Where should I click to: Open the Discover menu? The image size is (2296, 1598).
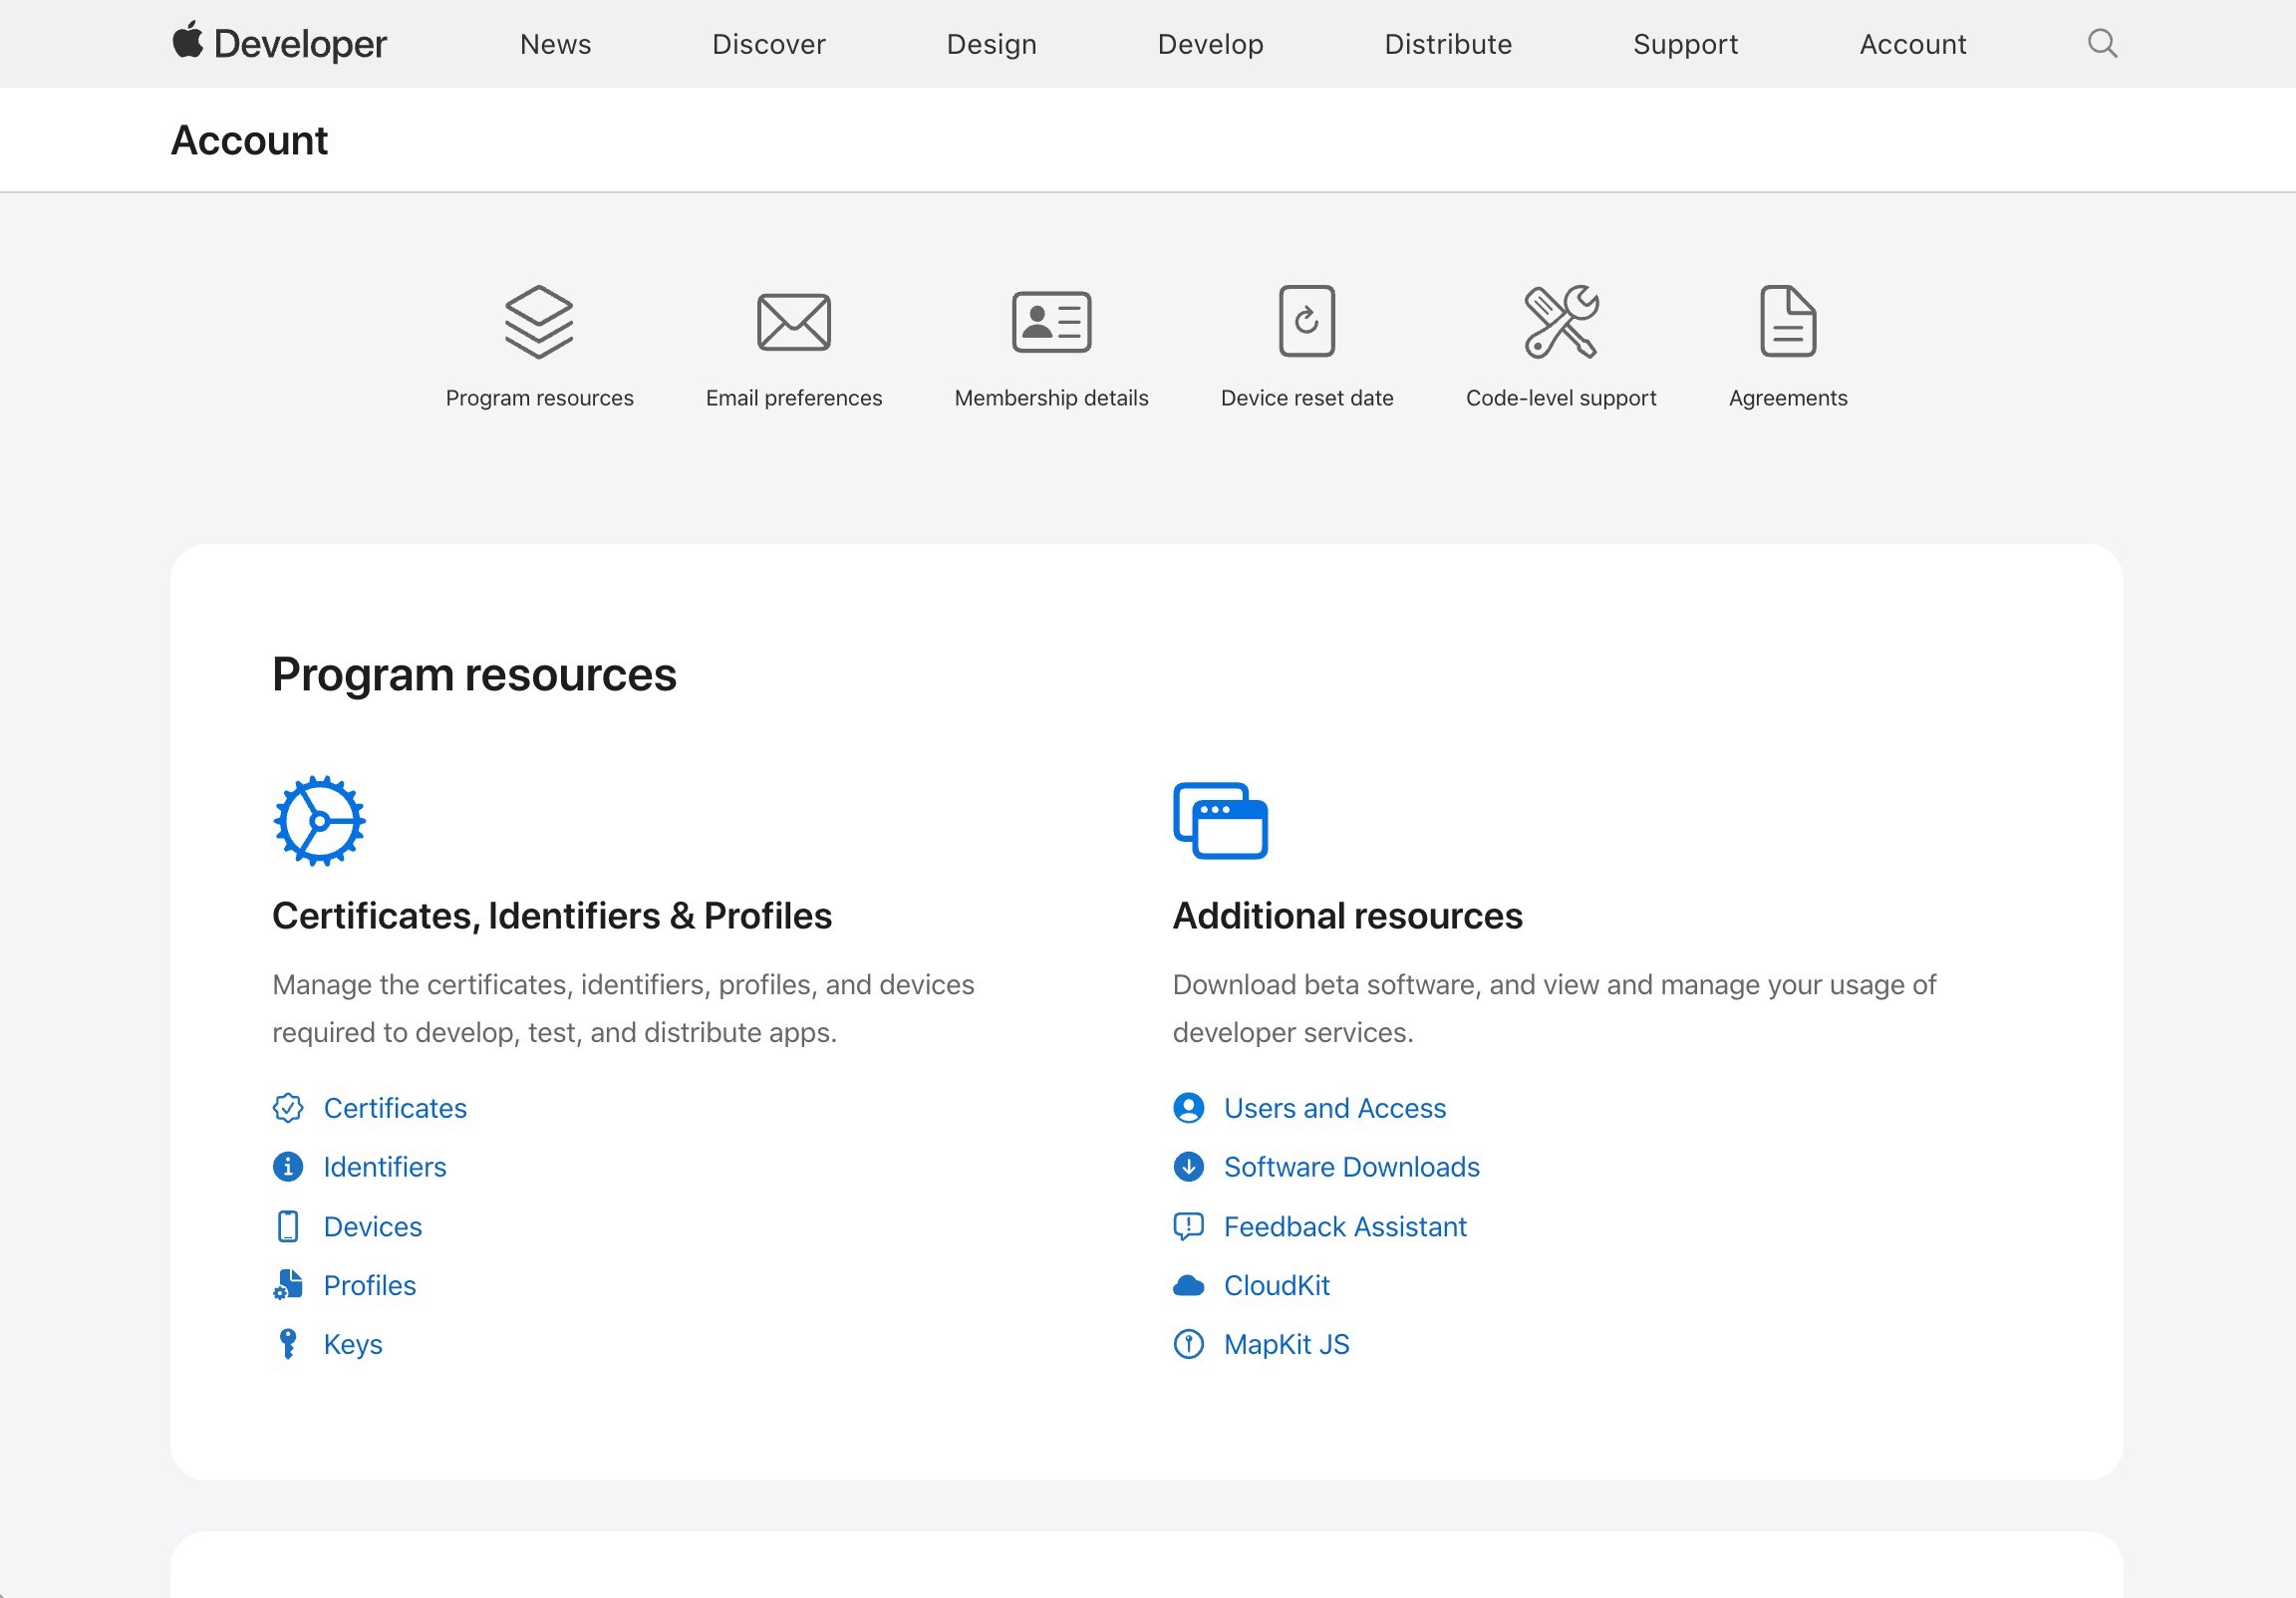(x=769, y=44)
